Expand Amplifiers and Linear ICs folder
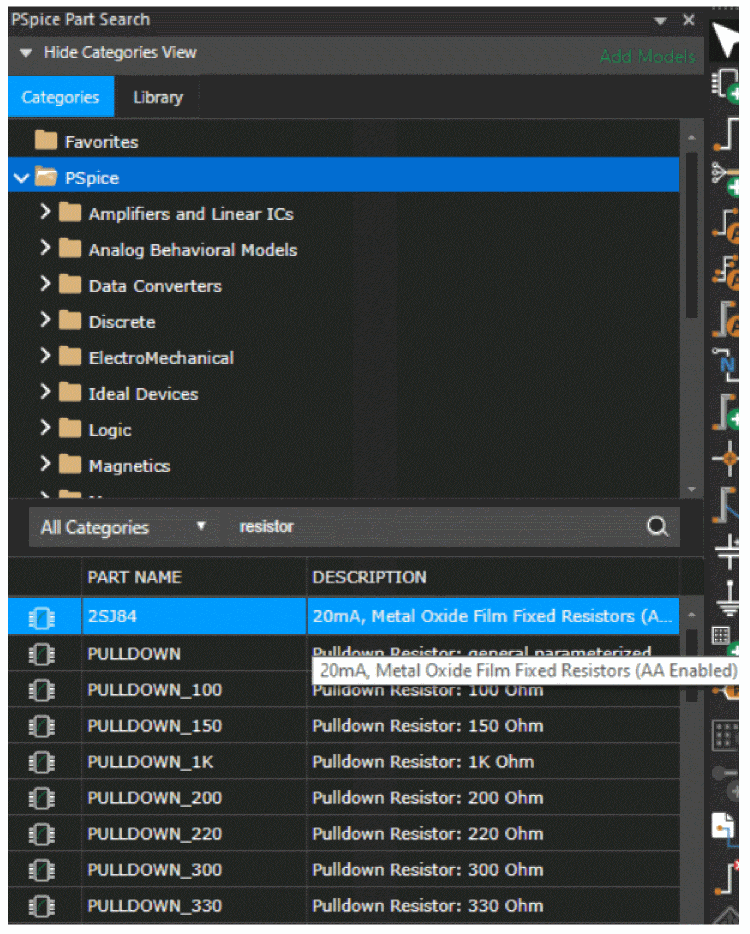The height and width of the screenshot is (934, 750). (45, 211)
